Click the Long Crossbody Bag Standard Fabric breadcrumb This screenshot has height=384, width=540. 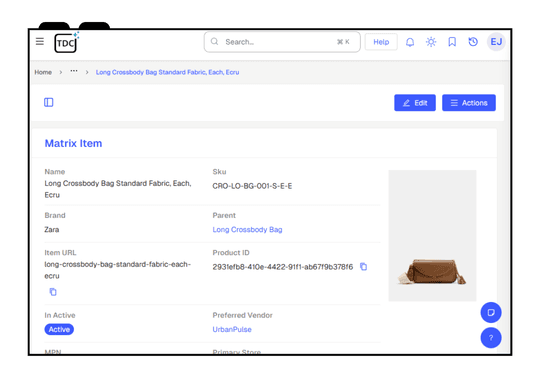pos(167,72)
